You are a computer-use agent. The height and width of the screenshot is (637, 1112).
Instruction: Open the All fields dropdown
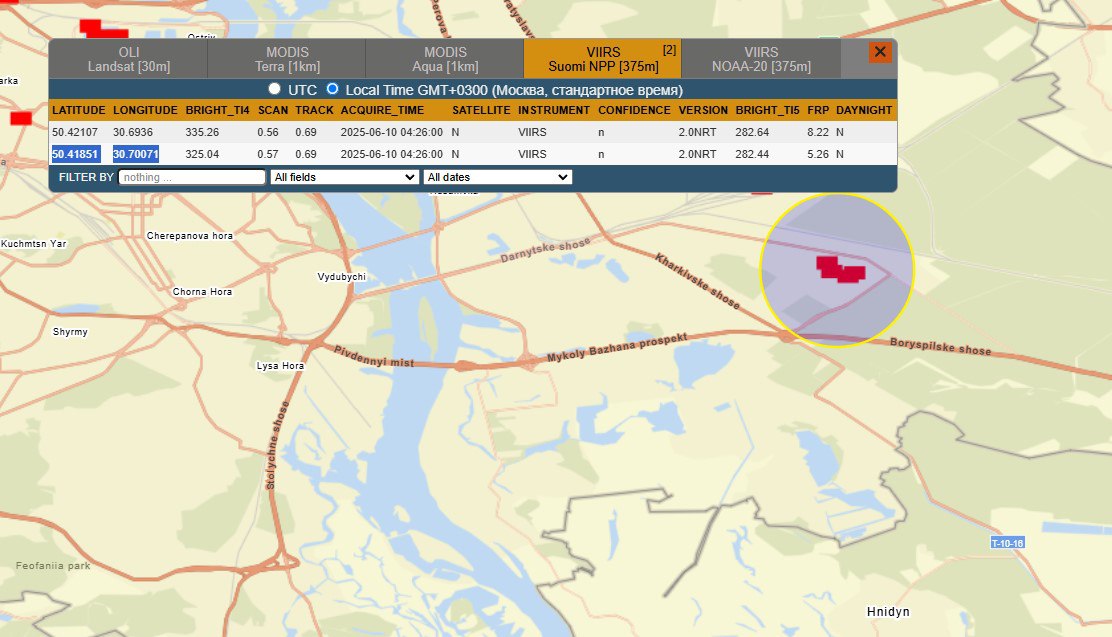pos(344,177)
